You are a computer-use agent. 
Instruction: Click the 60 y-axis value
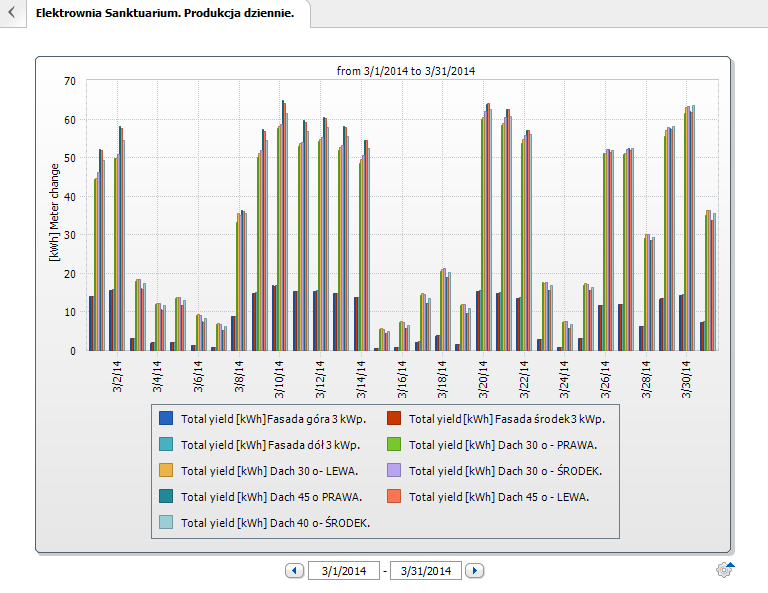70,120
